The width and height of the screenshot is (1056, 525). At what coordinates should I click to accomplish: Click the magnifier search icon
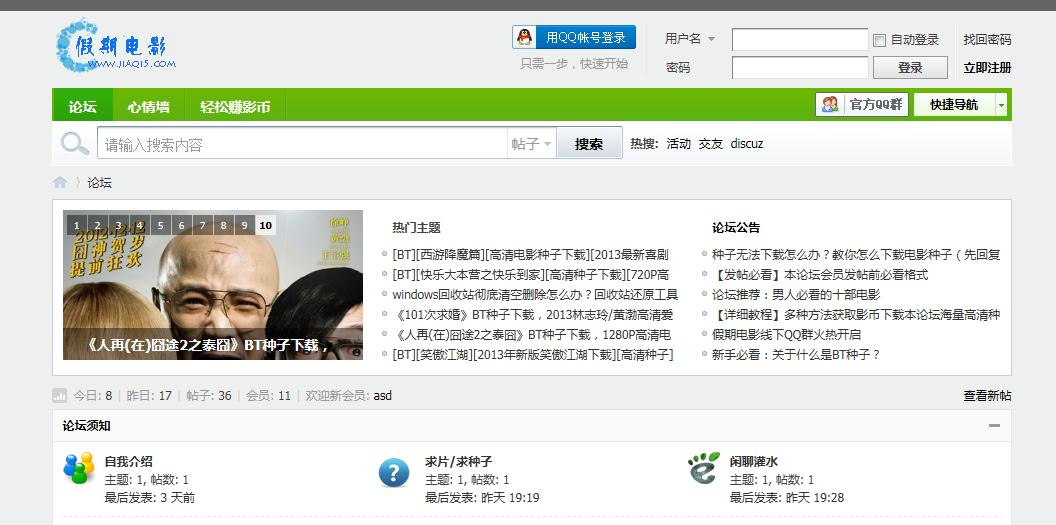point(75,143)
